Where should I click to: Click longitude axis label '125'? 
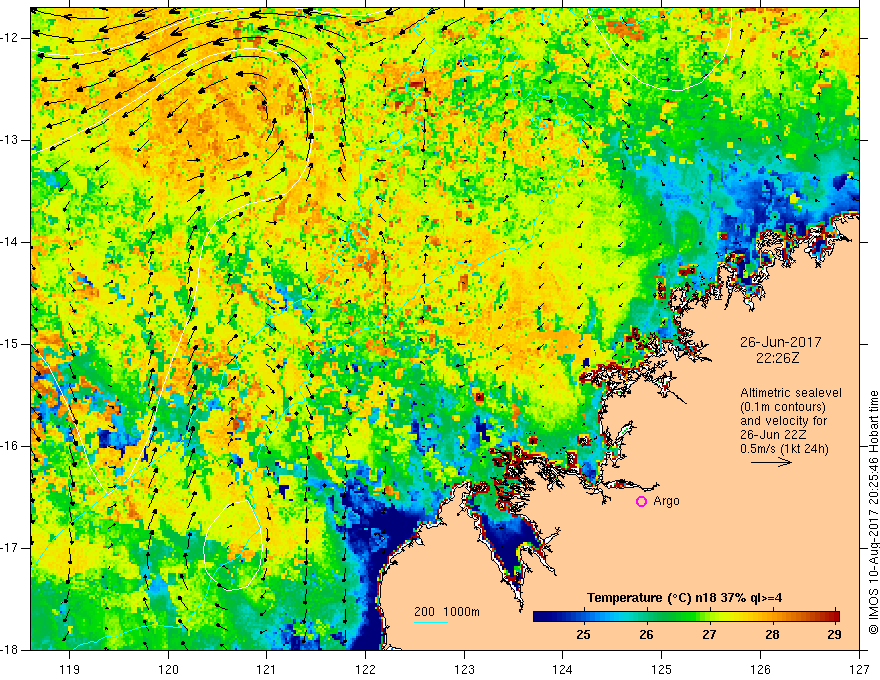click(662, 669)
